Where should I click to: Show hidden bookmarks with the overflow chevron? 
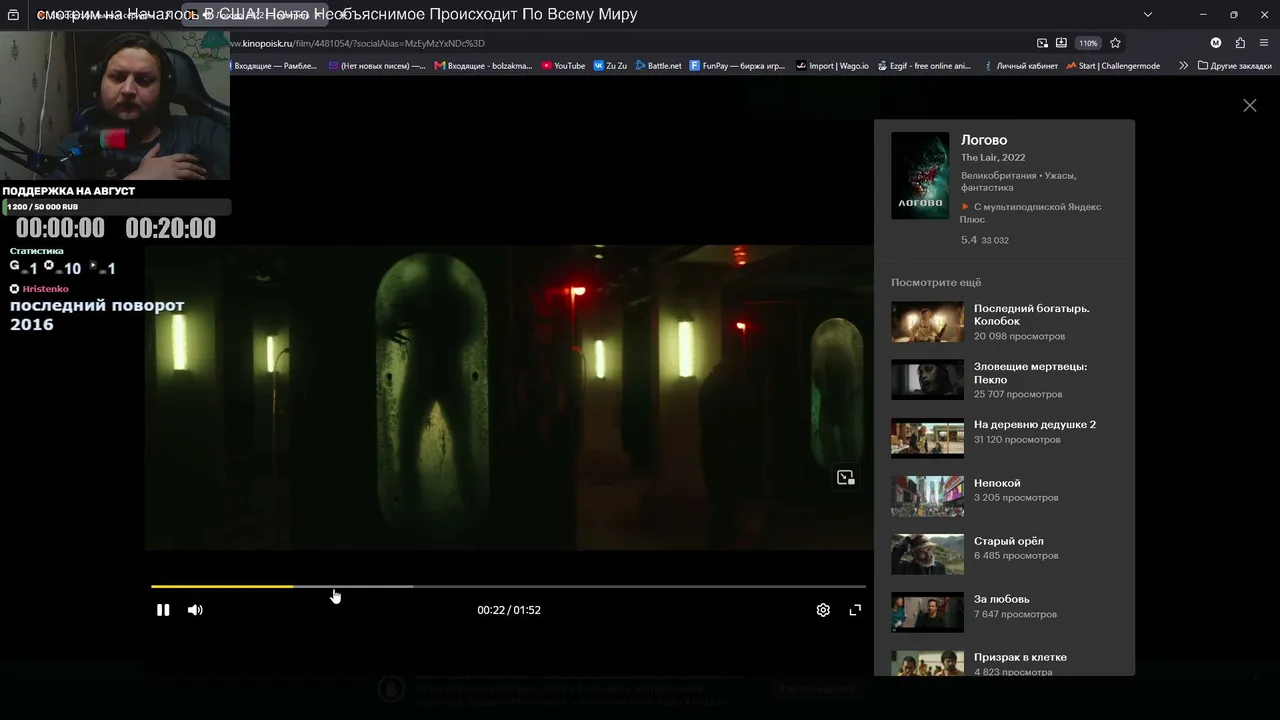click(x=1184, y=66)
